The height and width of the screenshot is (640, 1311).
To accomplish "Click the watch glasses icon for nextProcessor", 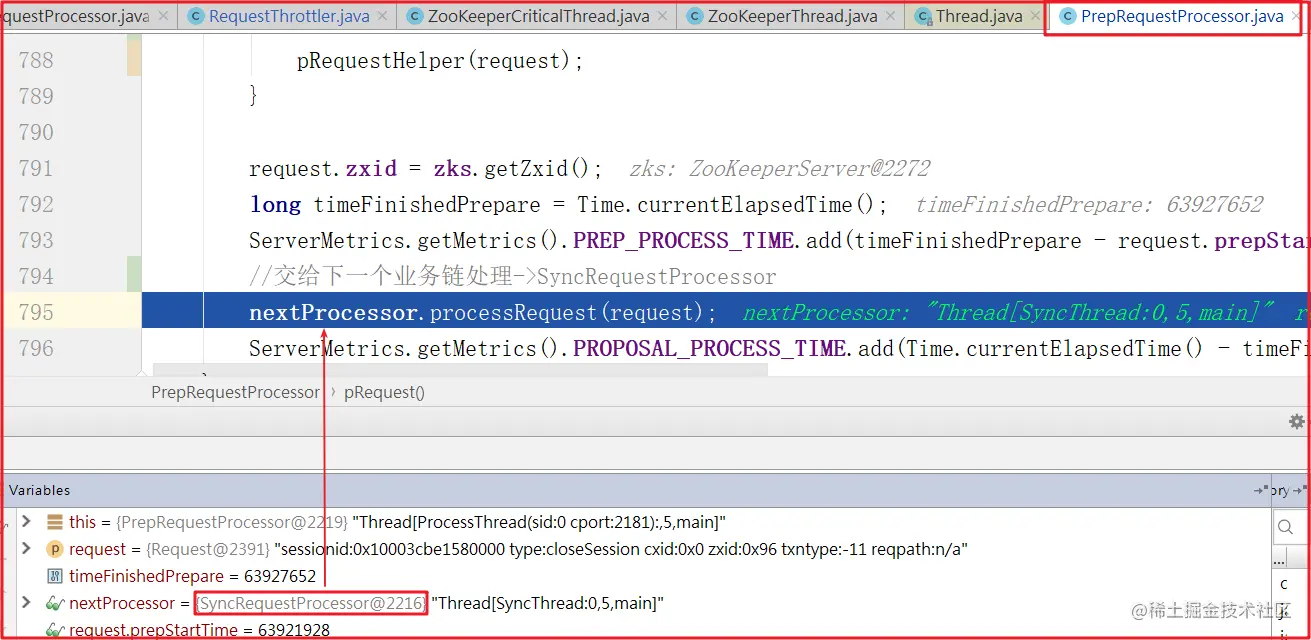I will pos(55,603).
